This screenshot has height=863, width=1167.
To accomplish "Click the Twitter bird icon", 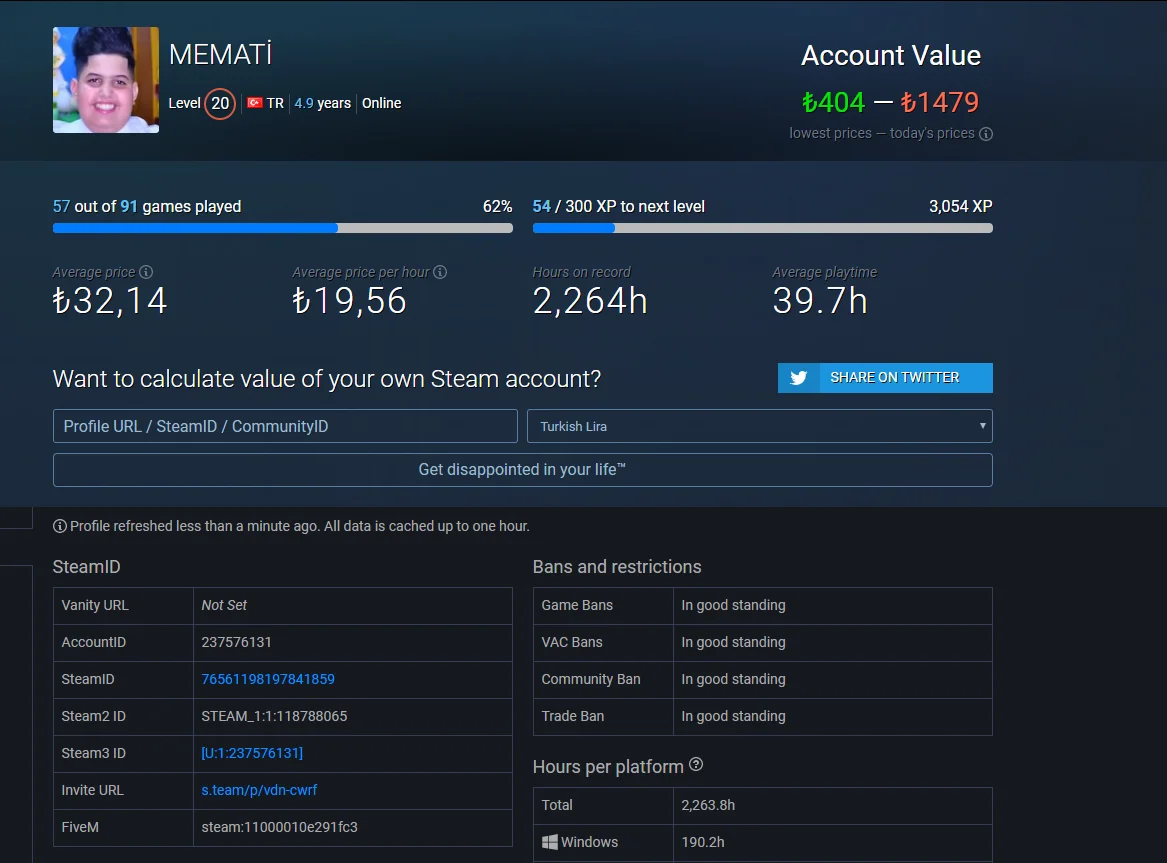I will click(x=799, y=378).
